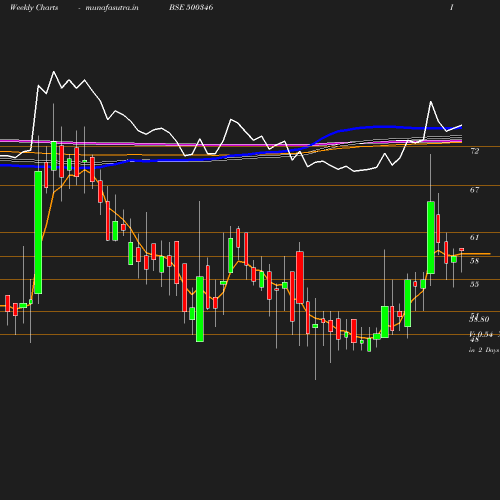The image size is (500, 500).
Task: Click the 'munafasutra.in' source label
Action: (112, 8)
